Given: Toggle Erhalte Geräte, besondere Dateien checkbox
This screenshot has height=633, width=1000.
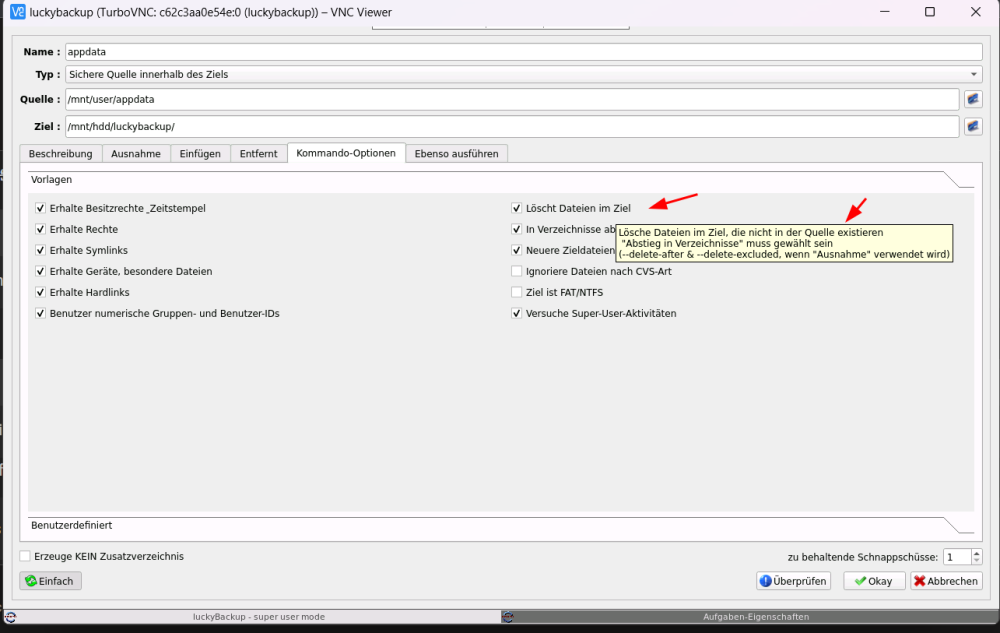Looking at the screenshot, I should pyautogui.click(x=40, y=271).
